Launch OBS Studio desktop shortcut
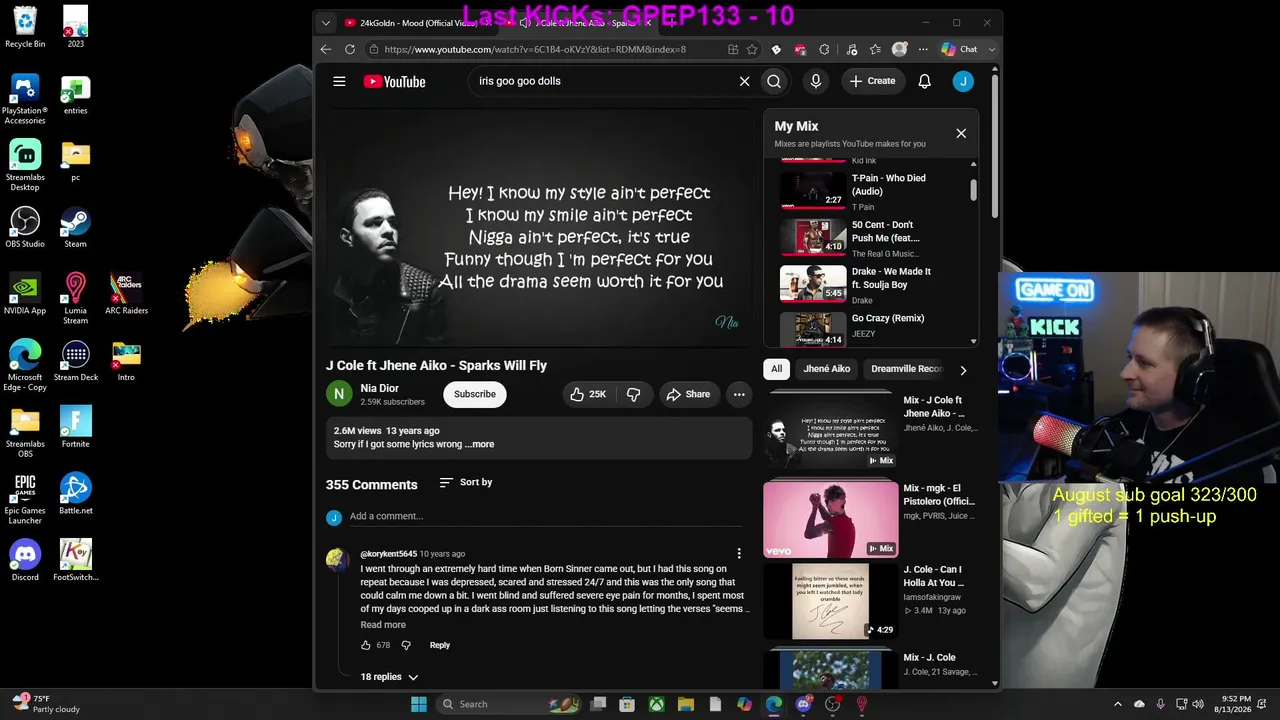 pyautogui.click(x=25, y=227)
